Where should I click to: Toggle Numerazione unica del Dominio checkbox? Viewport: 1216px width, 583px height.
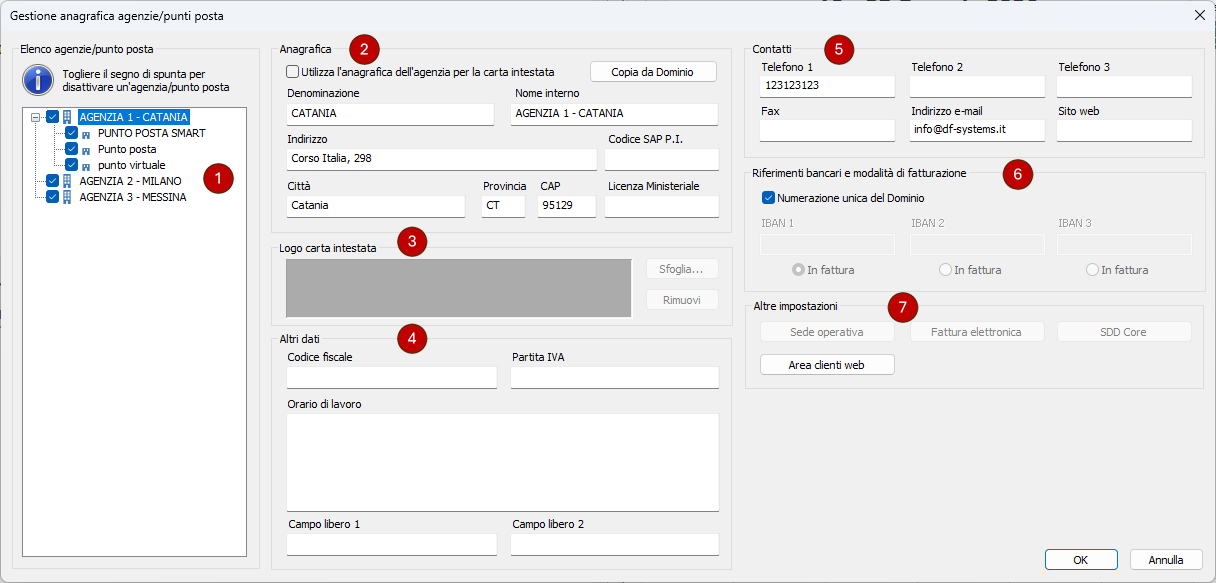coord(769,198)
